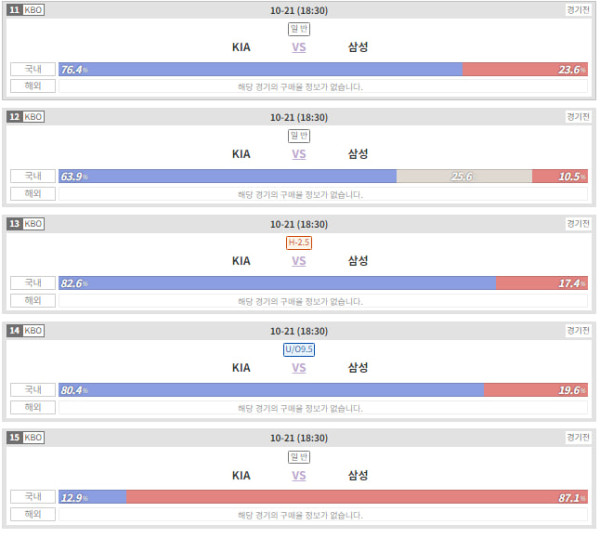Click the VS link under U/O 9.5
Viewport: 600px width, 538px height.
pos(299,368)
